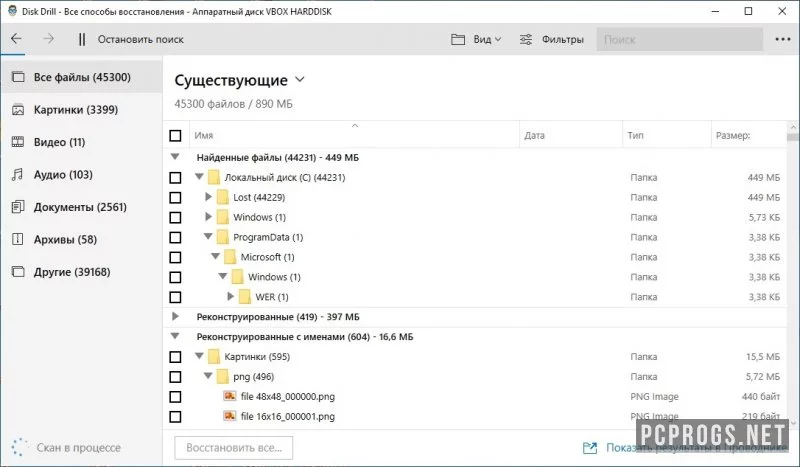Click the Microsoft folder icon

coord(230,257)
